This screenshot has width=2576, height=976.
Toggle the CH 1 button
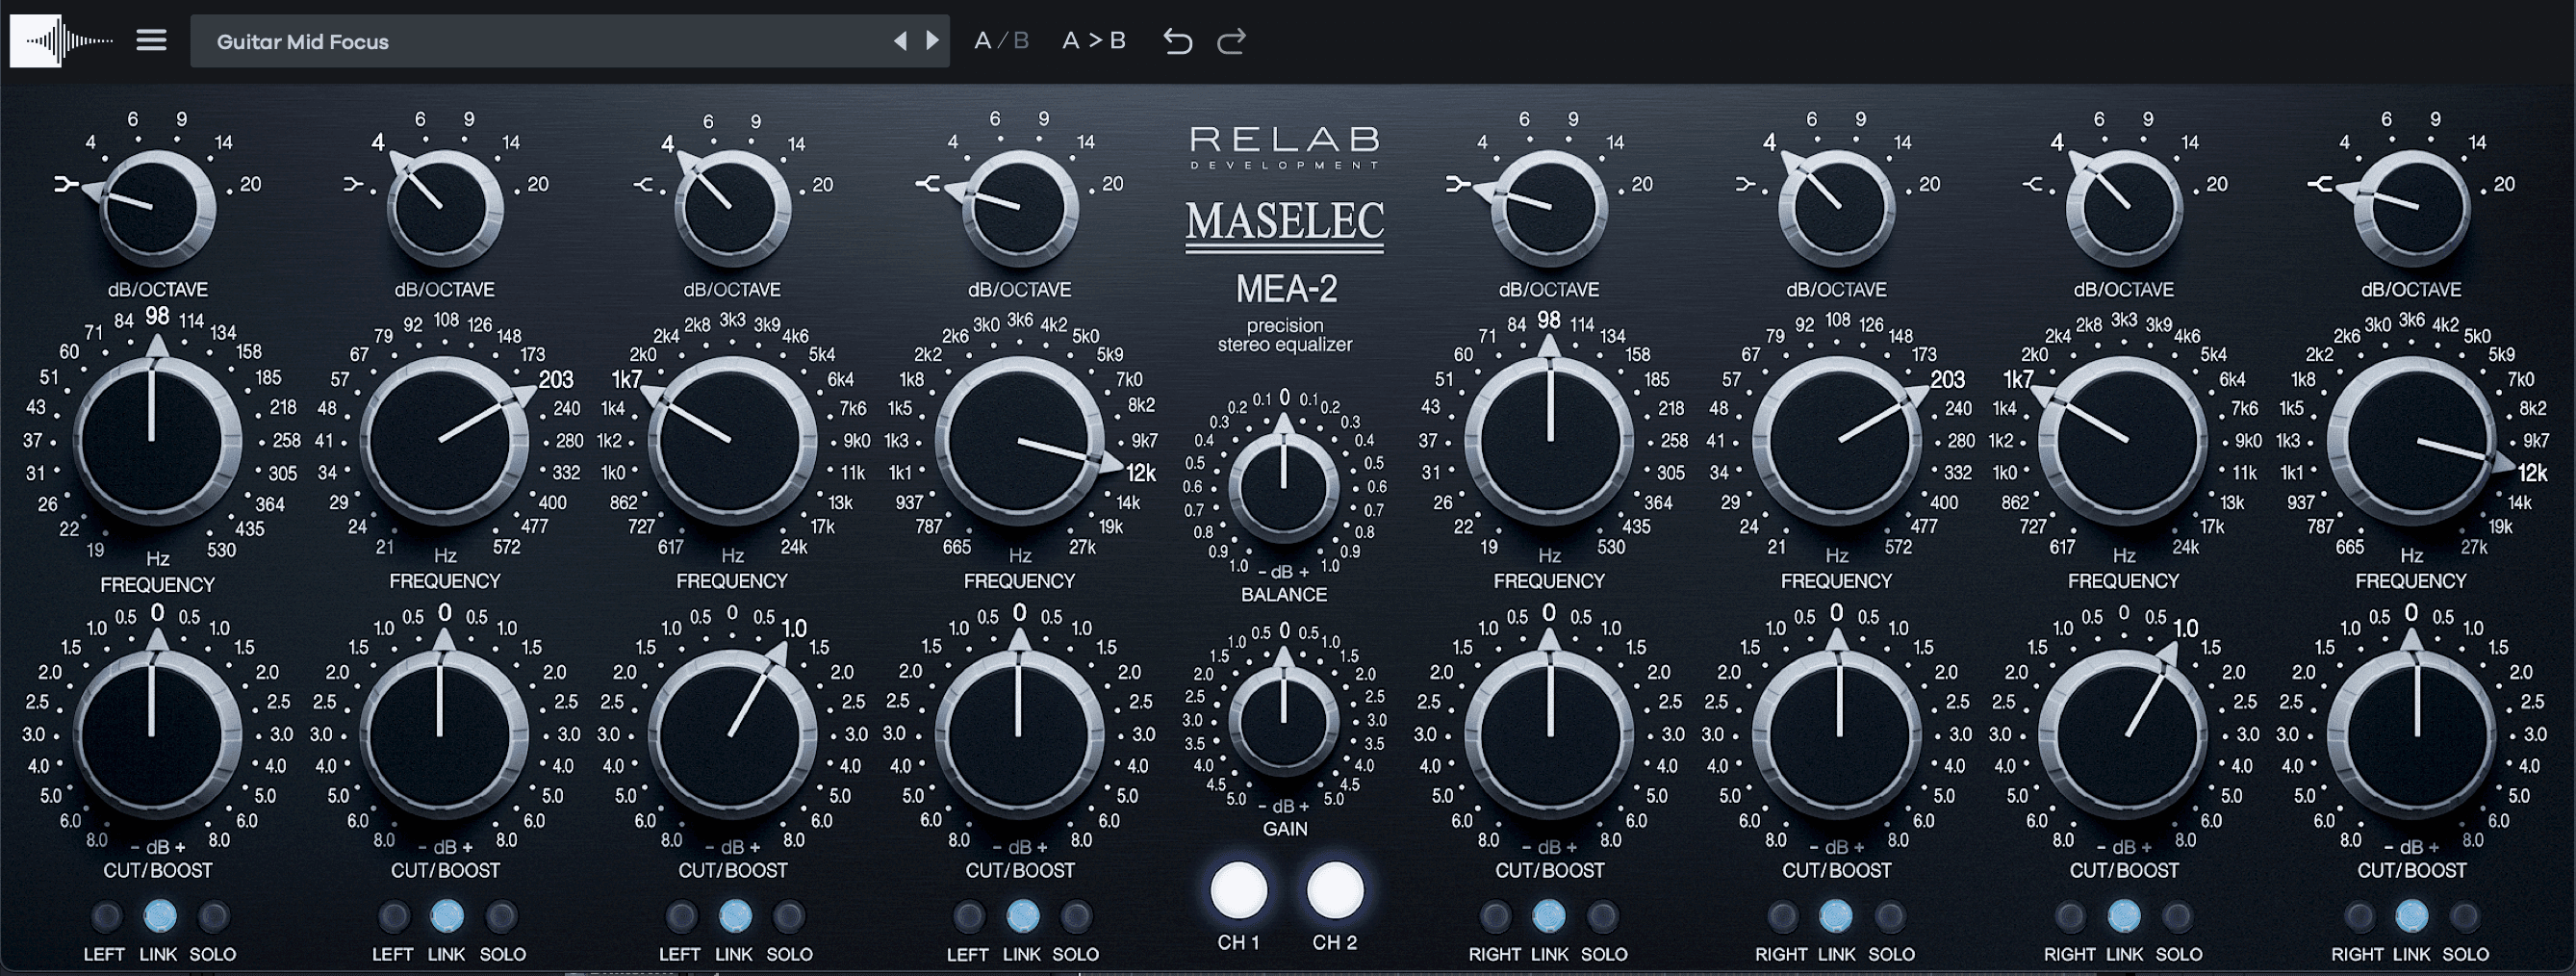click(x=1239, y=890)
